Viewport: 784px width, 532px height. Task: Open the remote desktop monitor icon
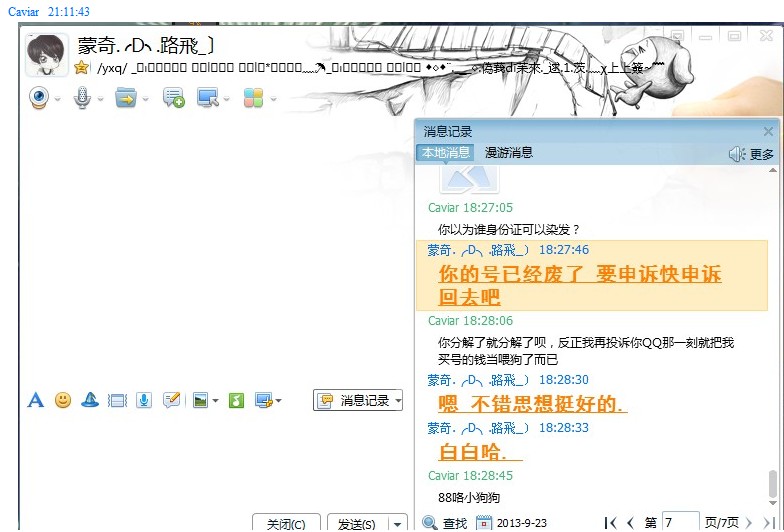(208, 98)
